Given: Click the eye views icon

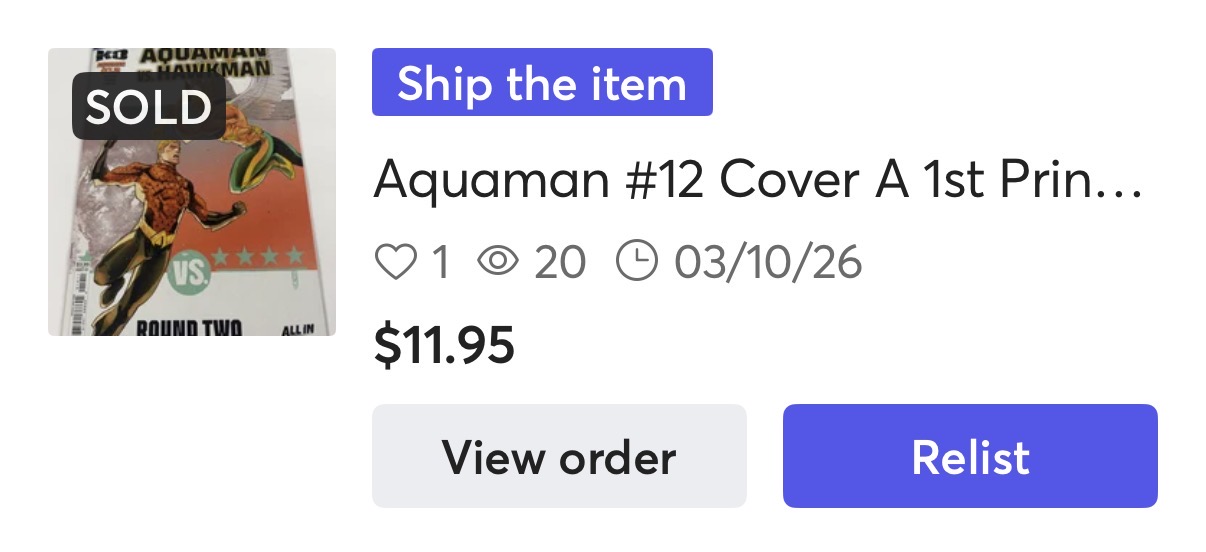Looking at the screenshot, I should pos(498,263).
